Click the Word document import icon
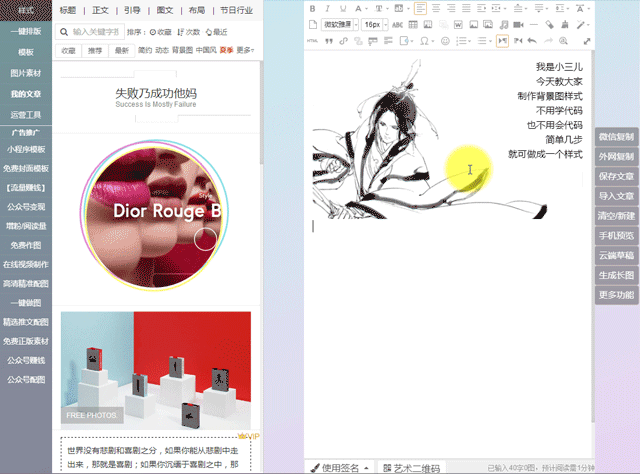 458,25
